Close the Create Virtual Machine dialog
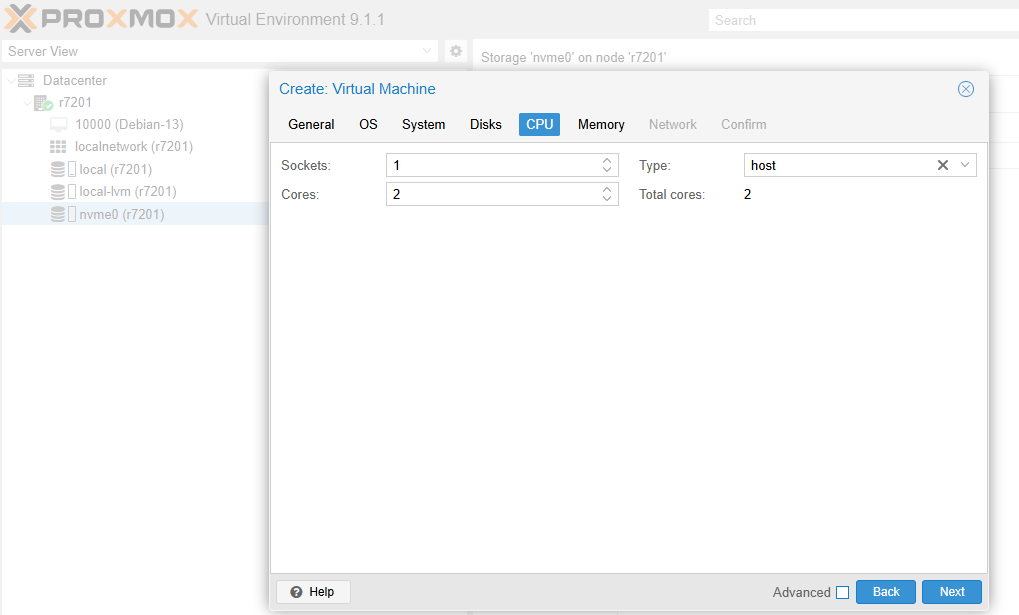1019x615 pixels. 965,89
